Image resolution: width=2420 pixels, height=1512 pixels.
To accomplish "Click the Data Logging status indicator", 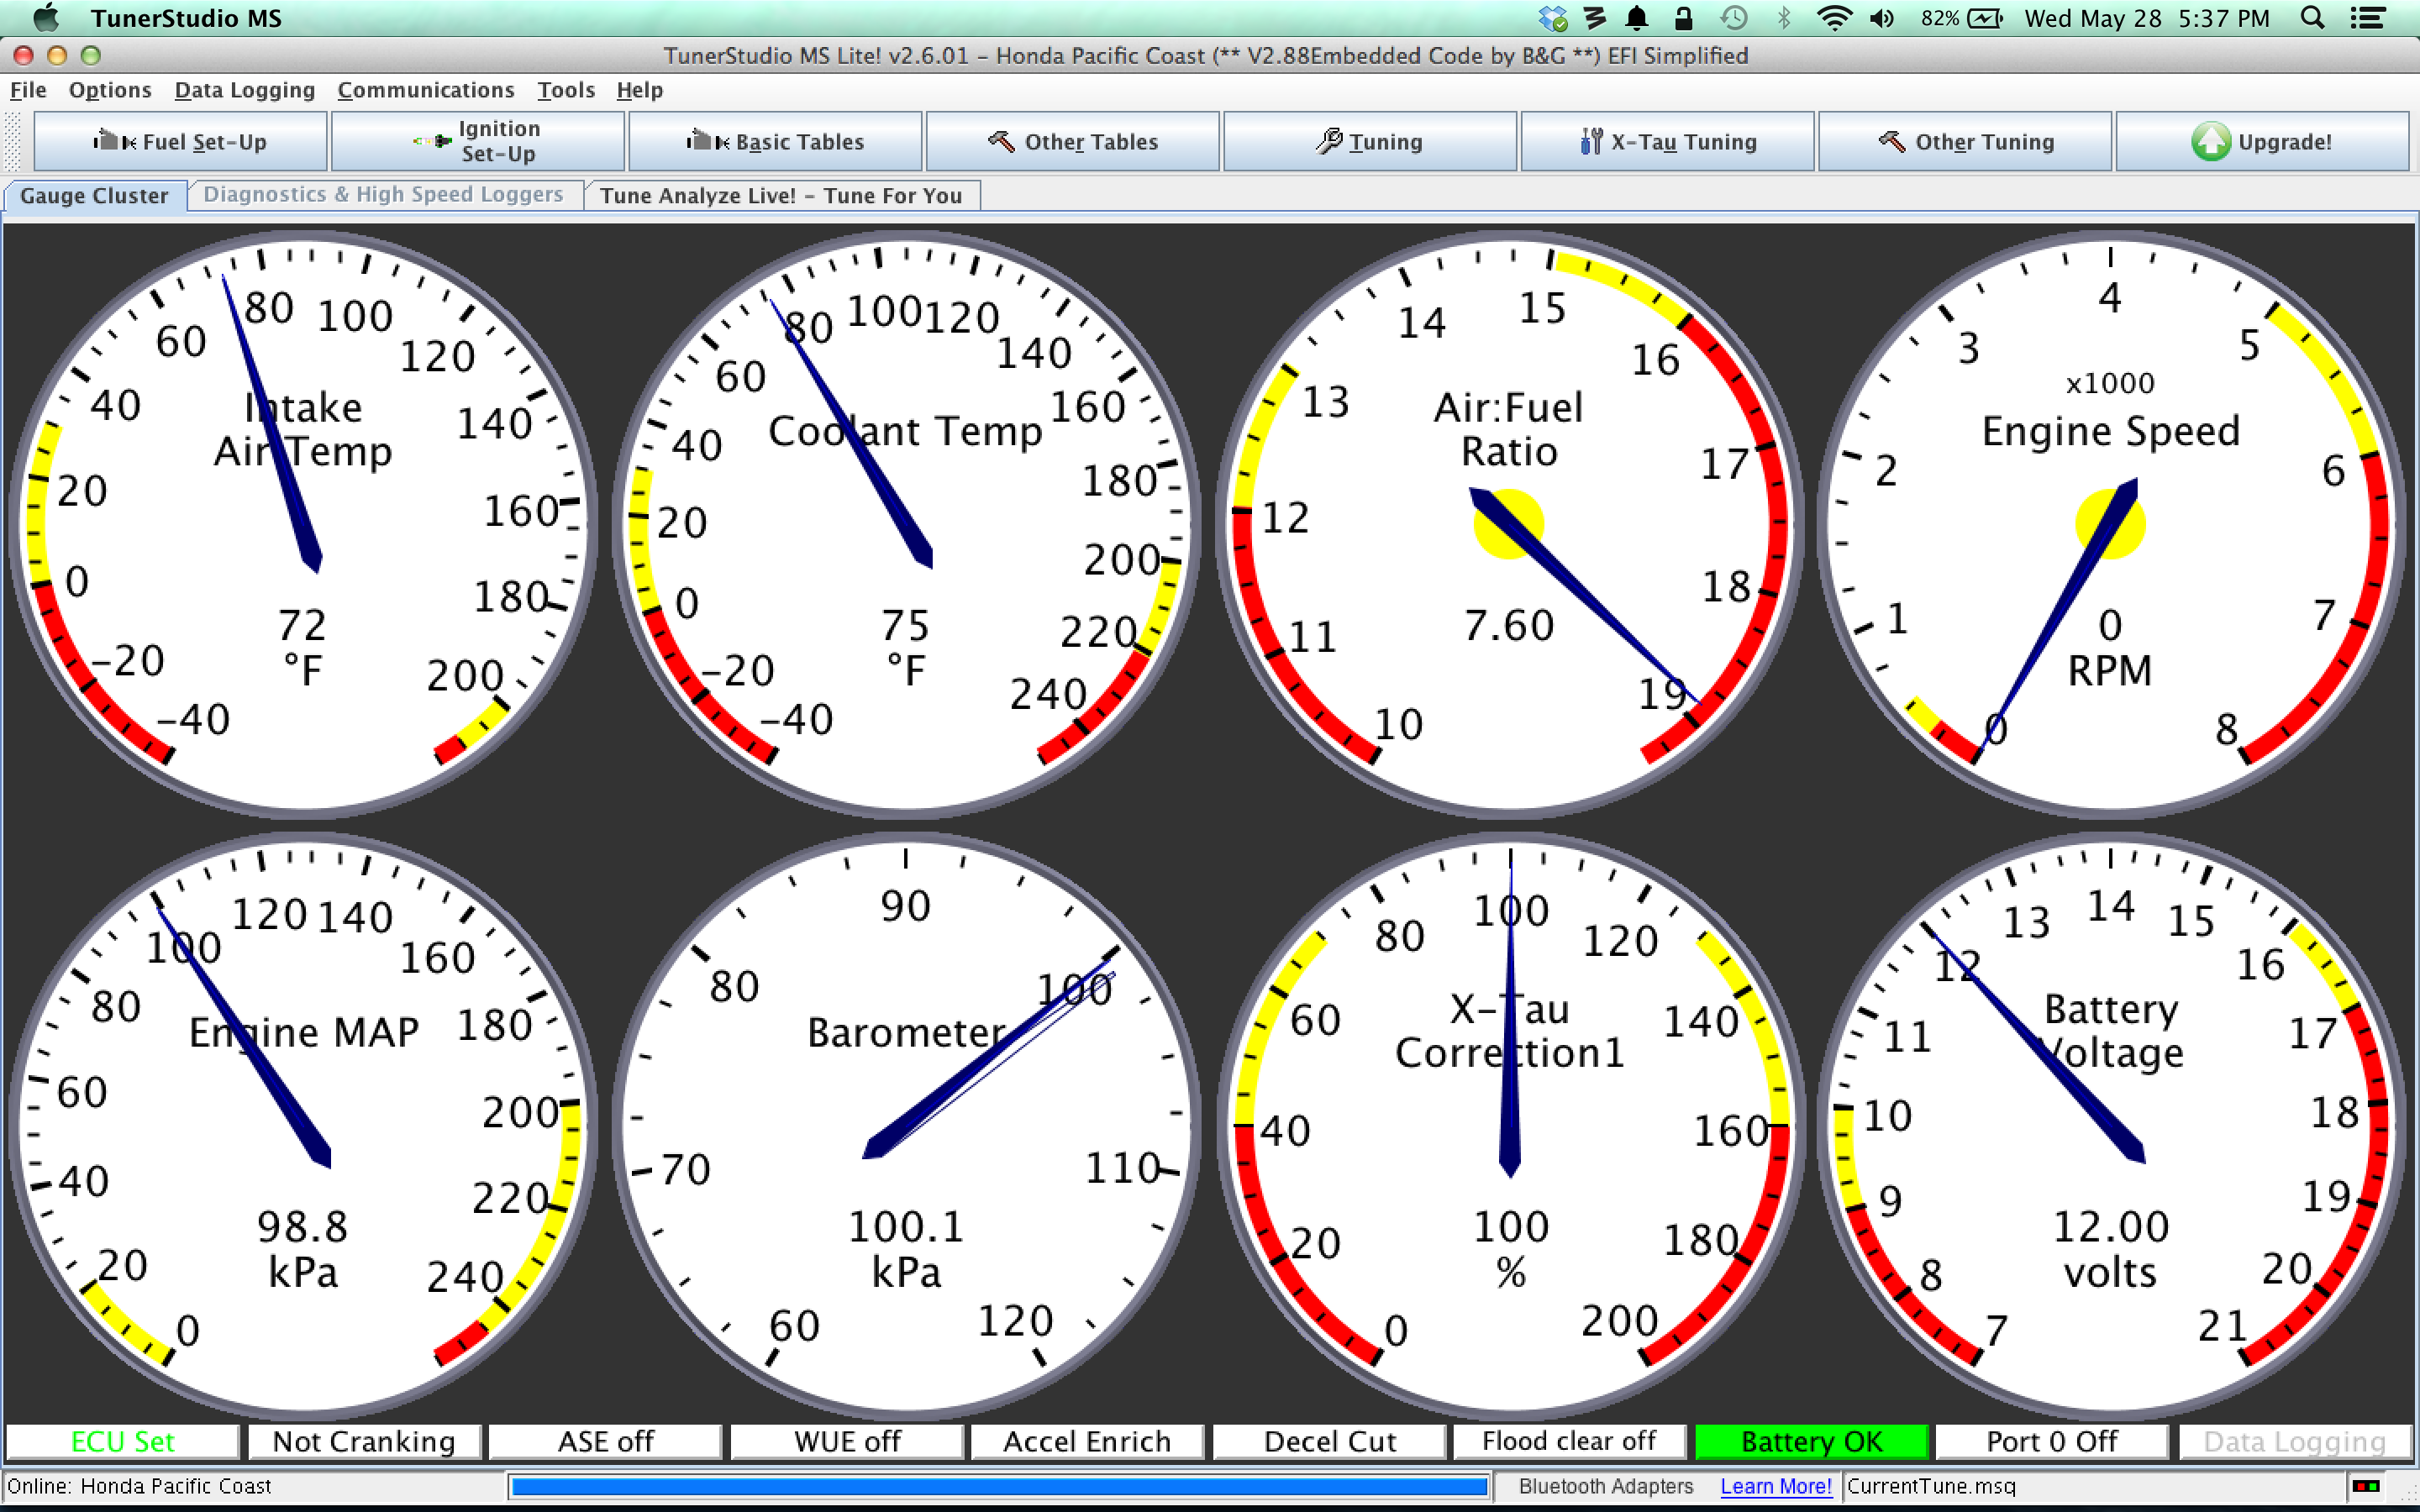I will pyautogui.click(x=2295, y=1441).
